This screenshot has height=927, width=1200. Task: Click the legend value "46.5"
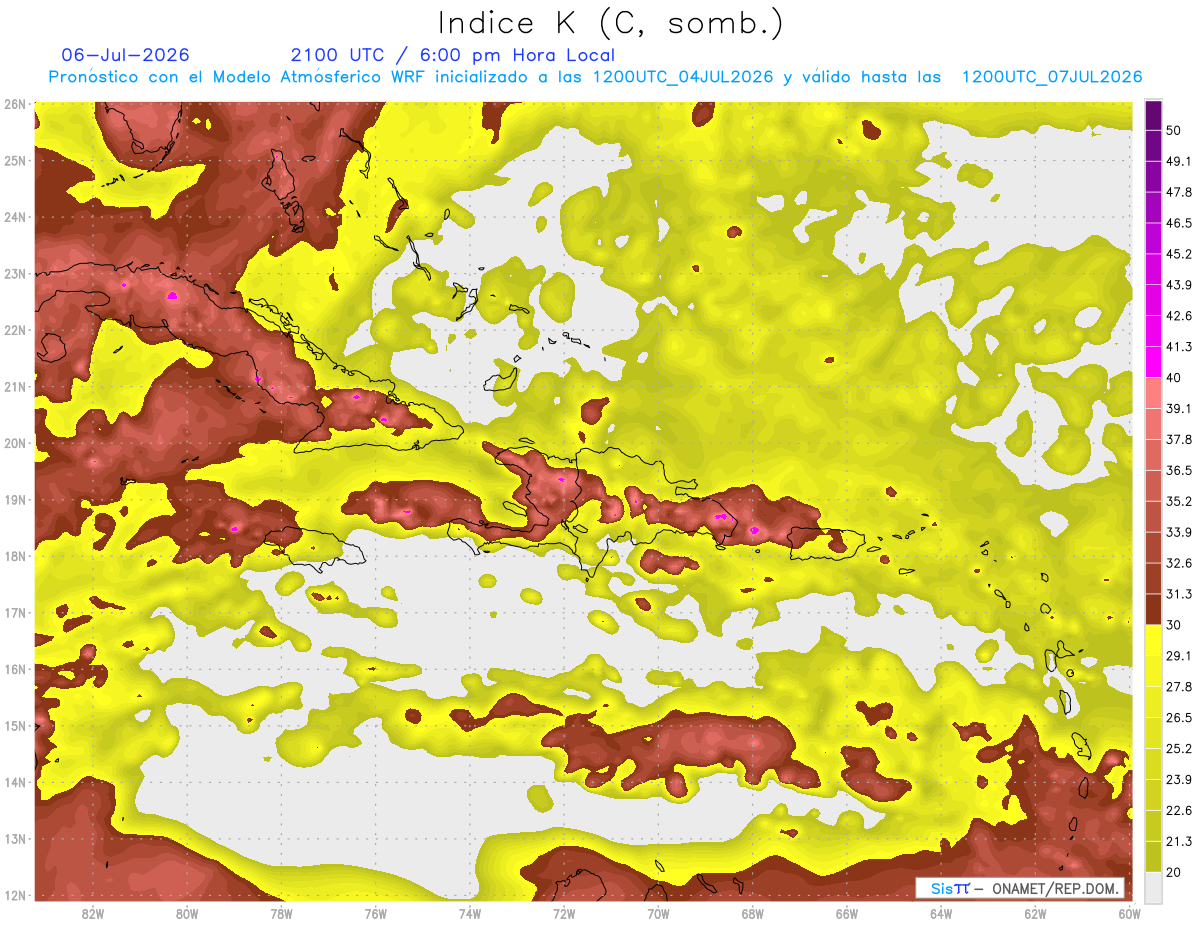[1179, 223]
